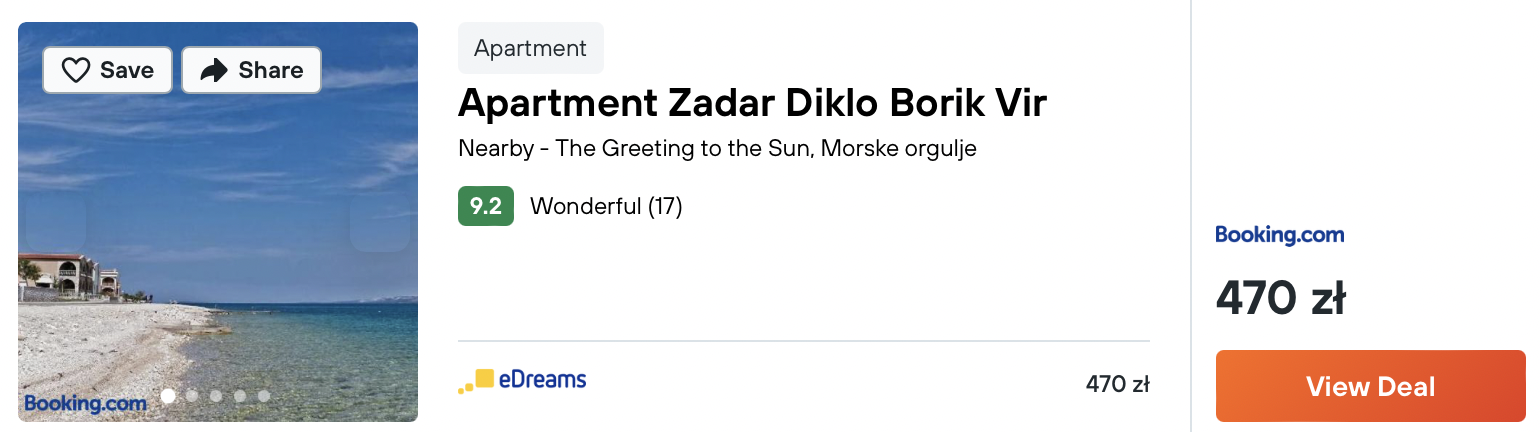This screenshot has width=1540, height=432.
Task: Select the first carousel dot
Action: click(168, 396)
